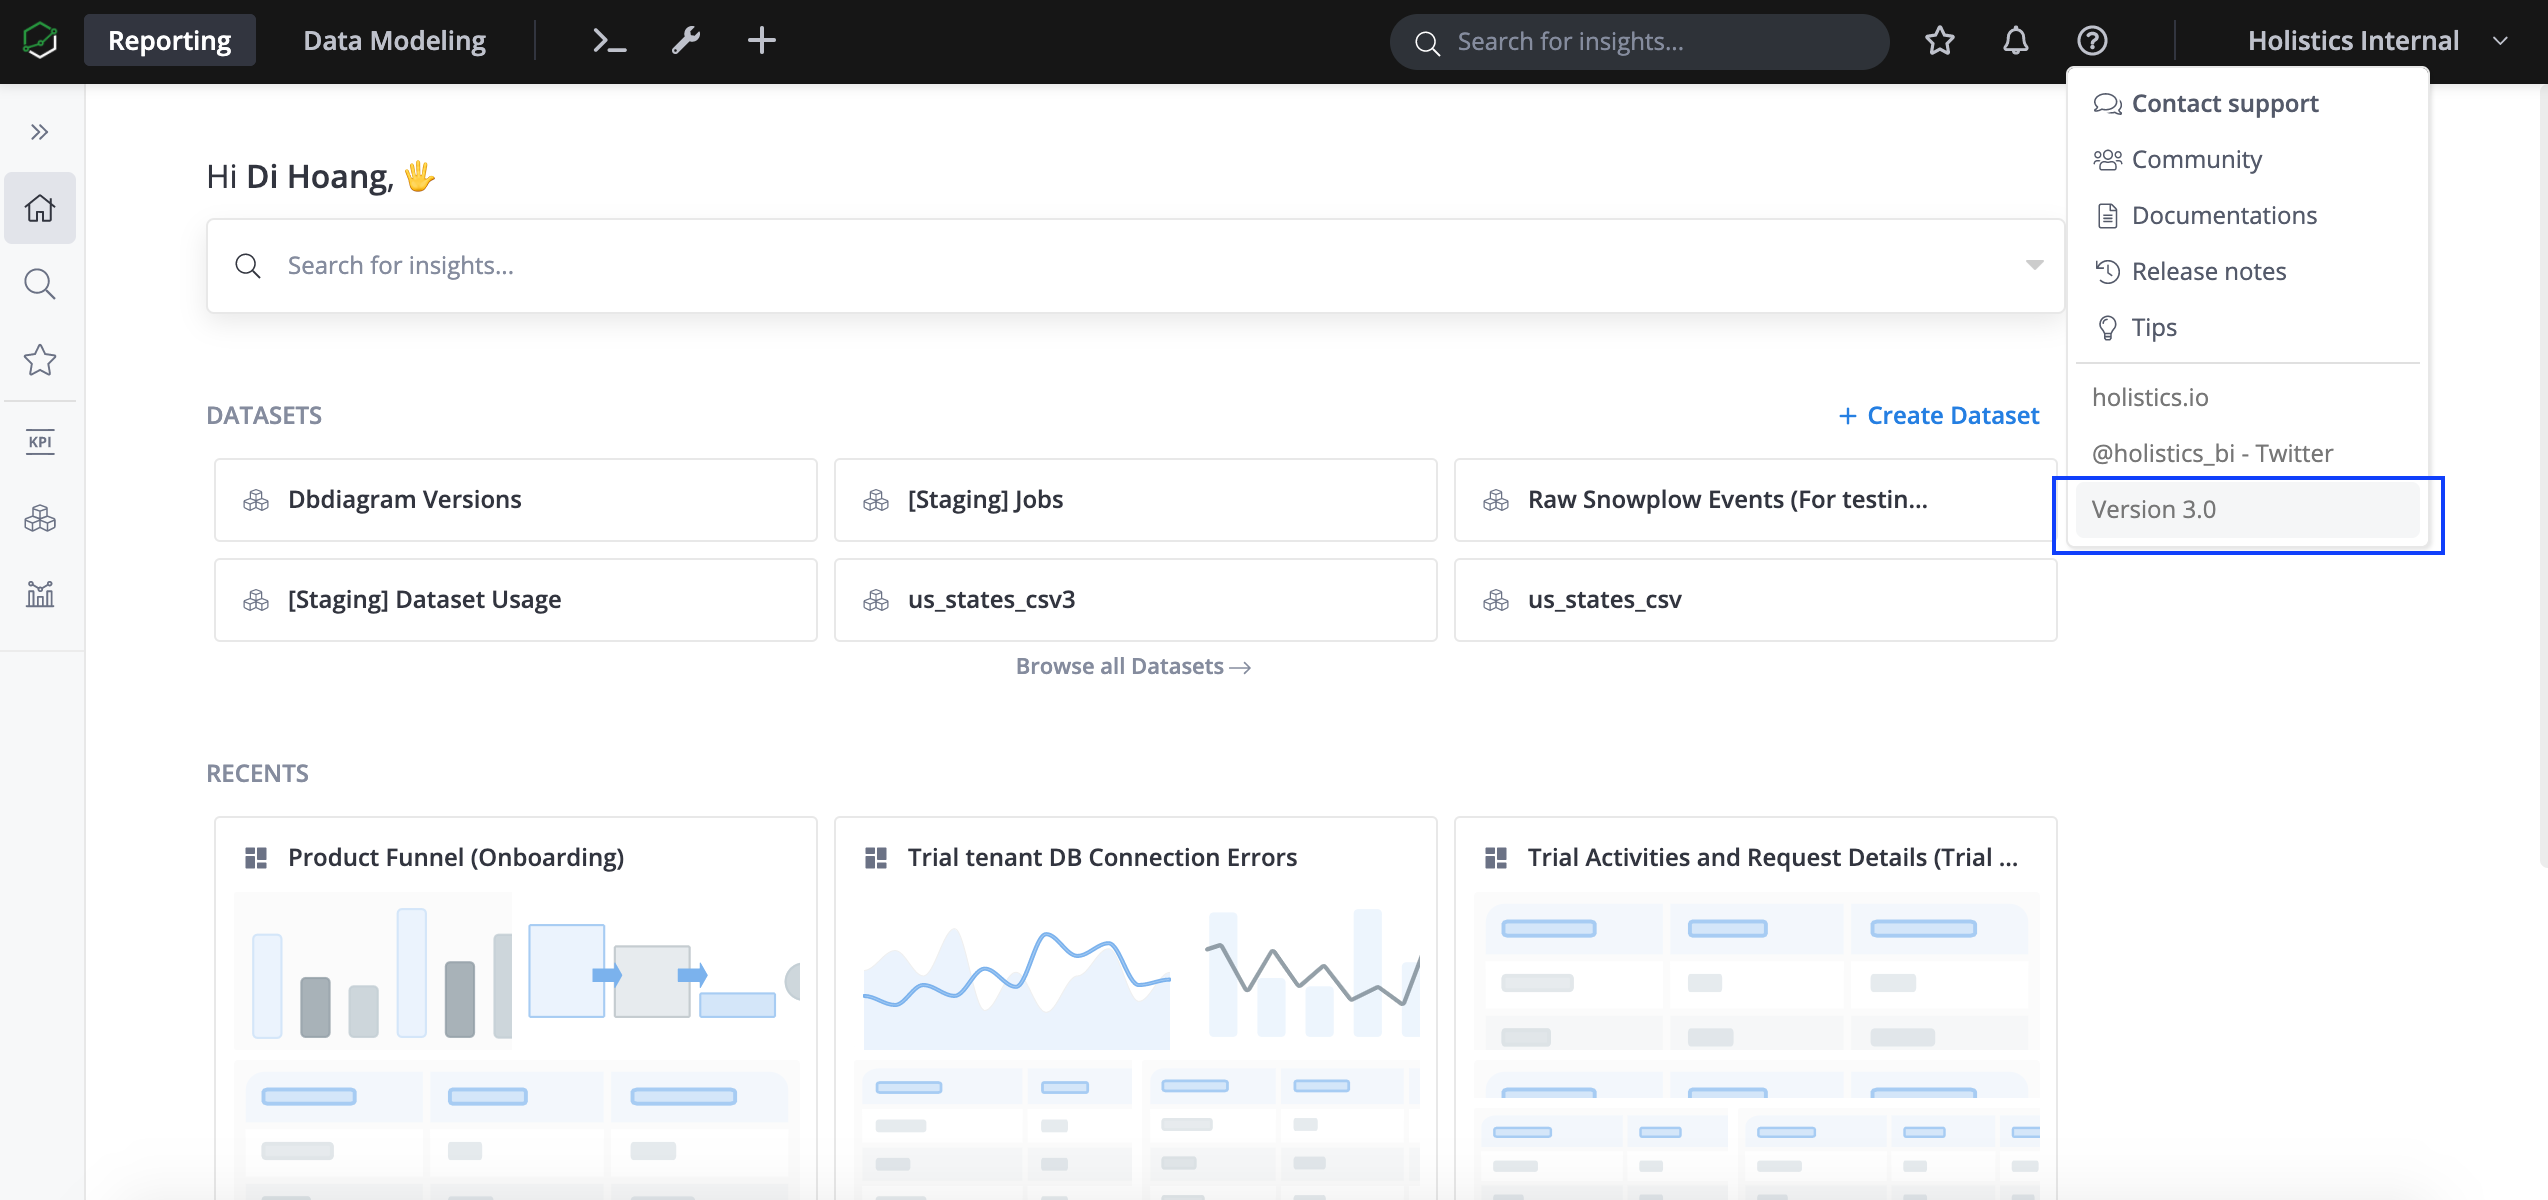The image size is (2548, 1200).
Task: Open the wrench tools icon
Action: pyautogui.click(x=686, y=40)
